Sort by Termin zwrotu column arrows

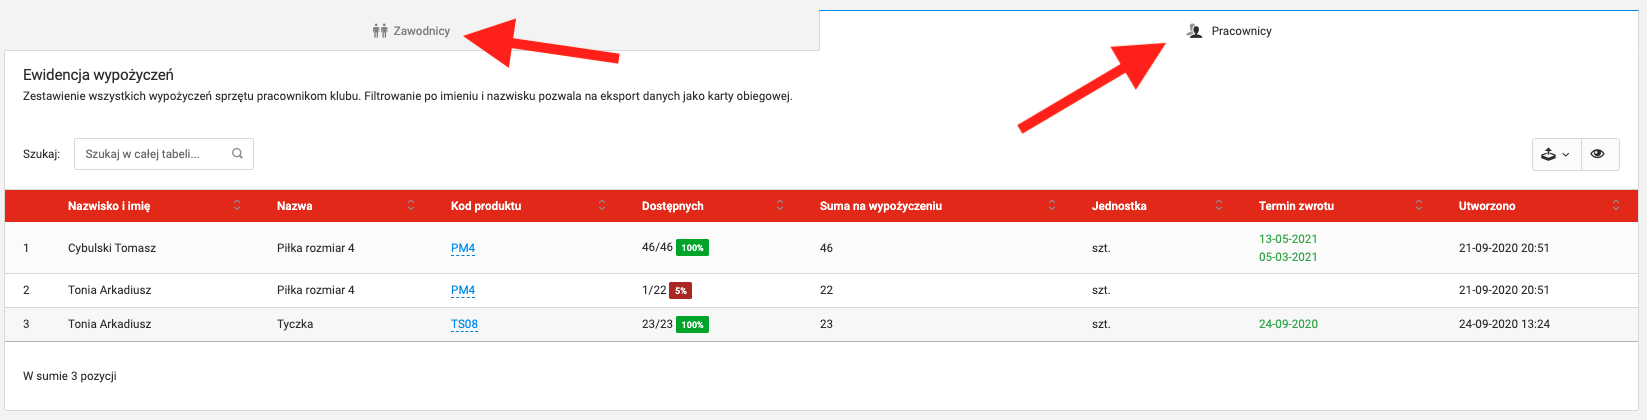[1419, 206]
